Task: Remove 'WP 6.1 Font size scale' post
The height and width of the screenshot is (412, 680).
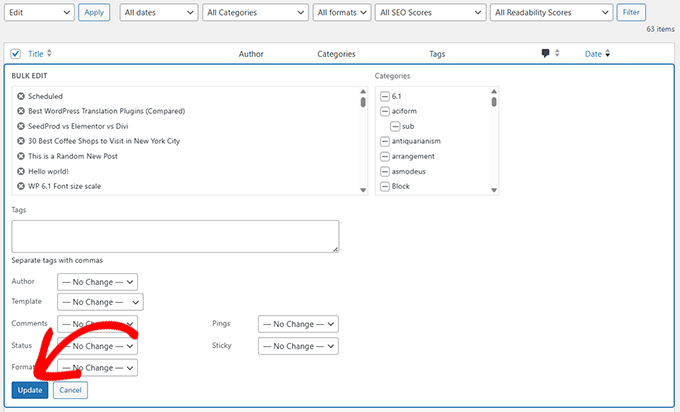Action: pos(21,186)
